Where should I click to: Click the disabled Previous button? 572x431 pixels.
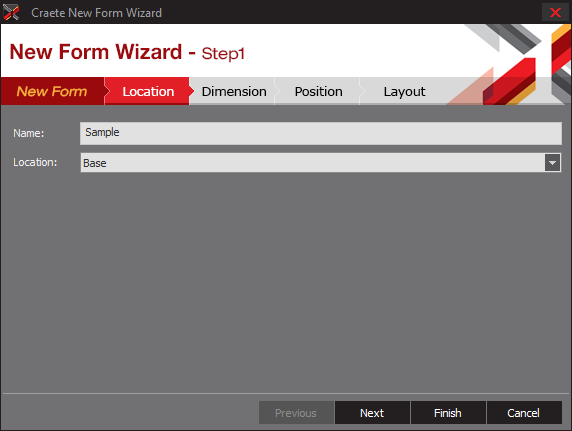click(x=296, y=413)
